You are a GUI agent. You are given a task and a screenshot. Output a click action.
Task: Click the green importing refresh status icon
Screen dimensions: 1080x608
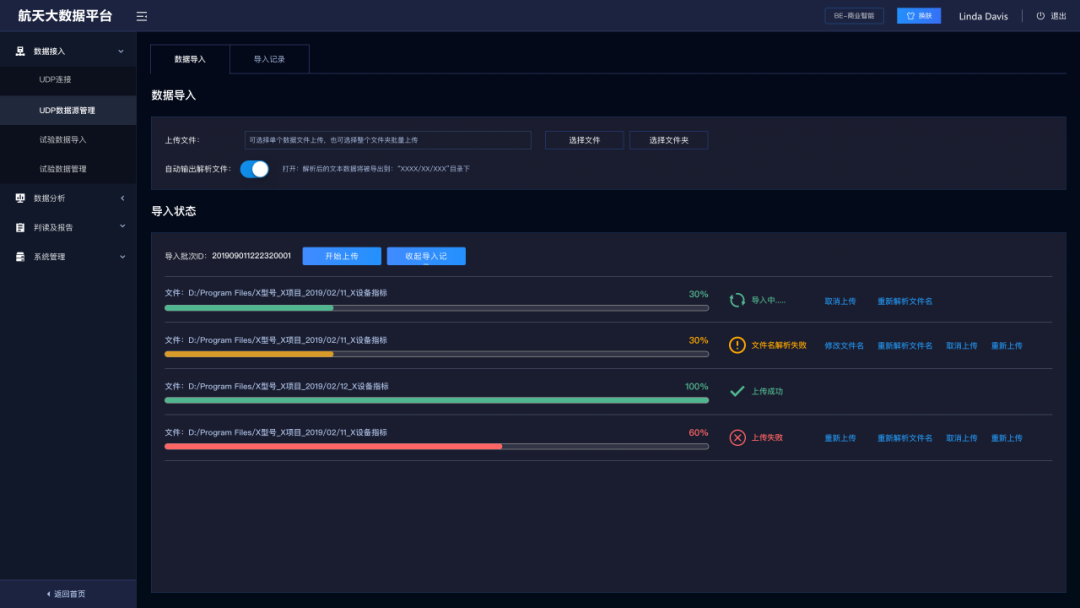[737, 300]
